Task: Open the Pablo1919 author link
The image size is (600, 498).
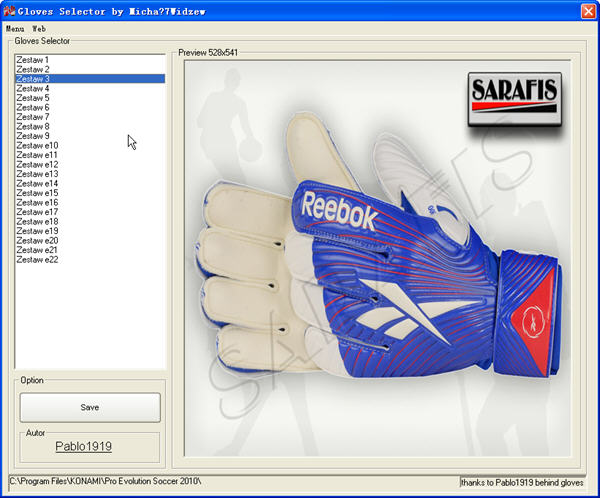Action: pyautogui.click(x=83, y=446)
